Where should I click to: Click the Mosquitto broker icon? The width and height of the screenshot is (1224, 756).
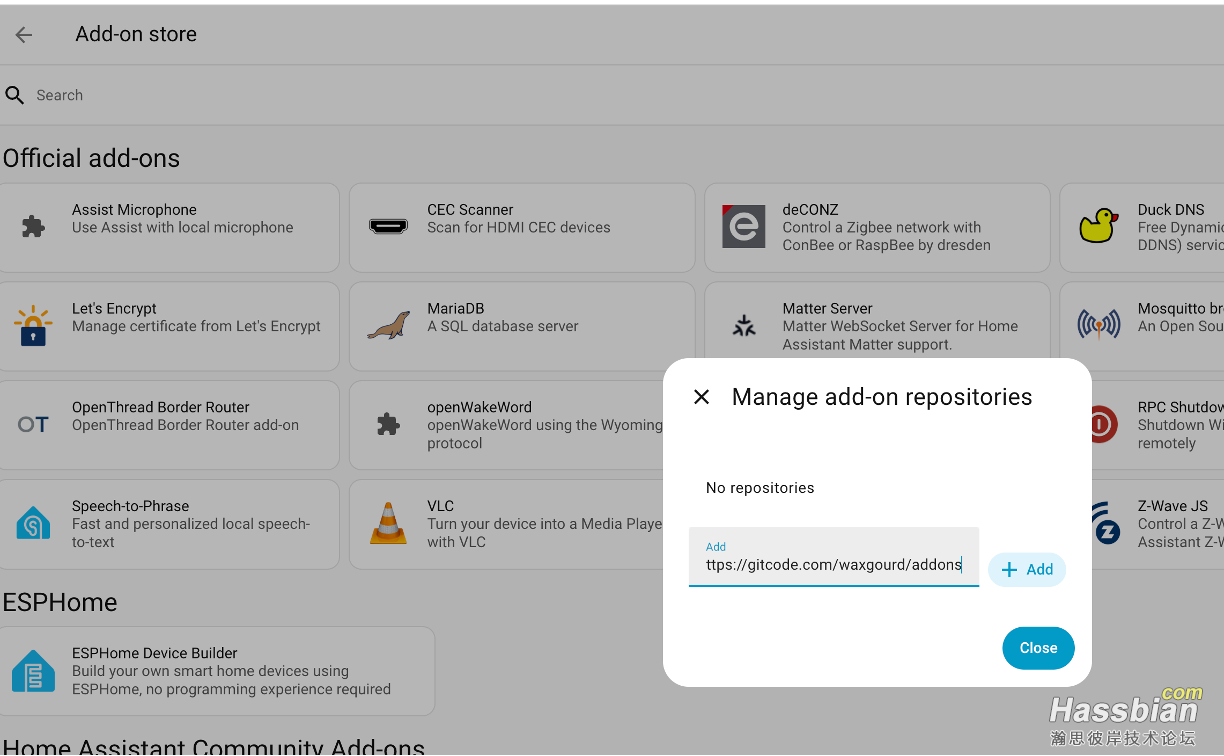coord(1098,325)
